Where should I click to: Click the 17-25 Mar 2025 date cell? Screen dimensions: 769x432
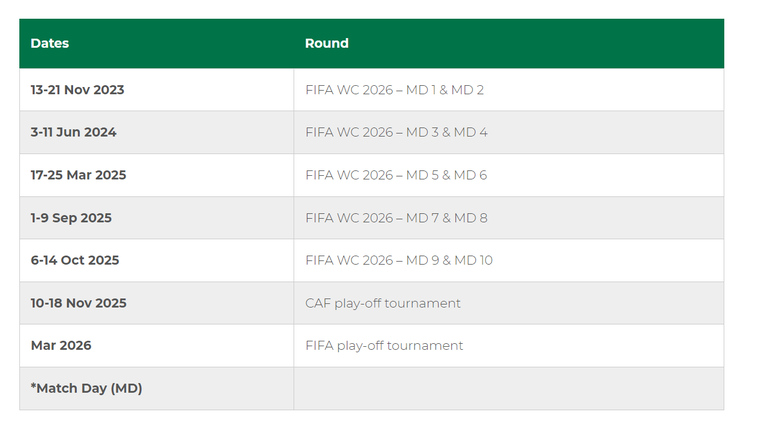79,175
